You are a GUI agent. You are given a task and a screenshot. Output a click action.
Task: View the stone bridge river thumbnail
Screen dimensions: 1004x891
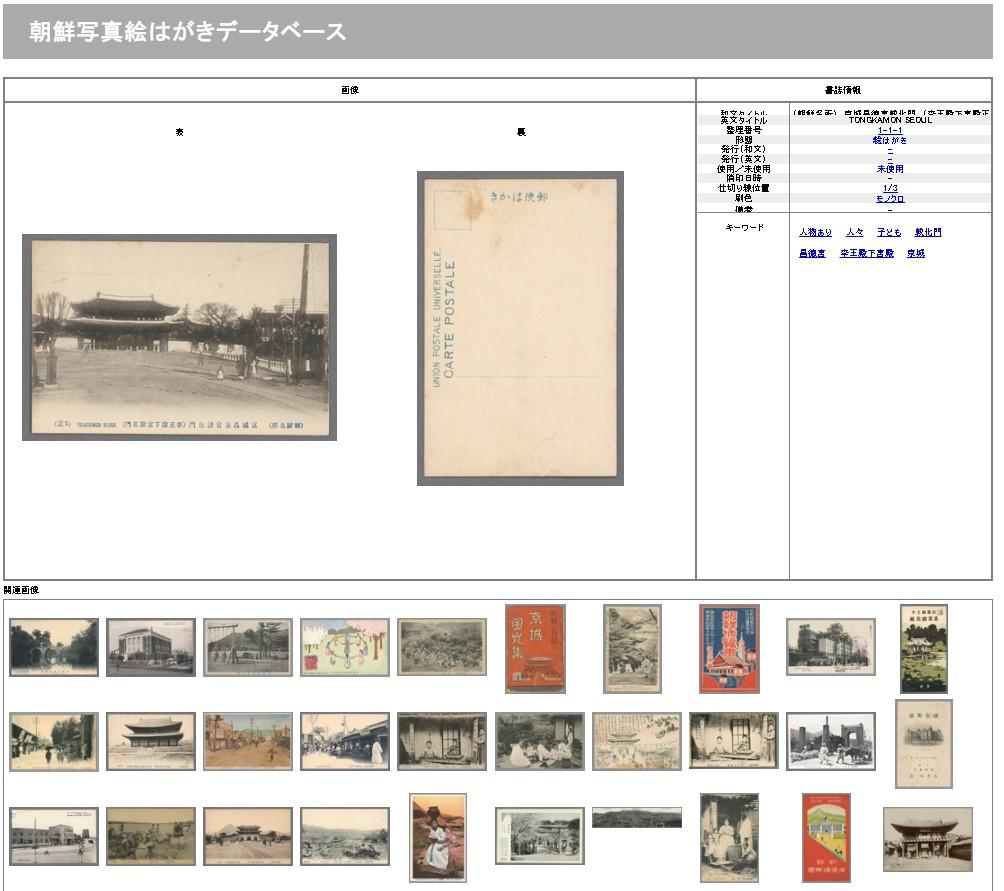pyautogui.click(x=54, y=647)
